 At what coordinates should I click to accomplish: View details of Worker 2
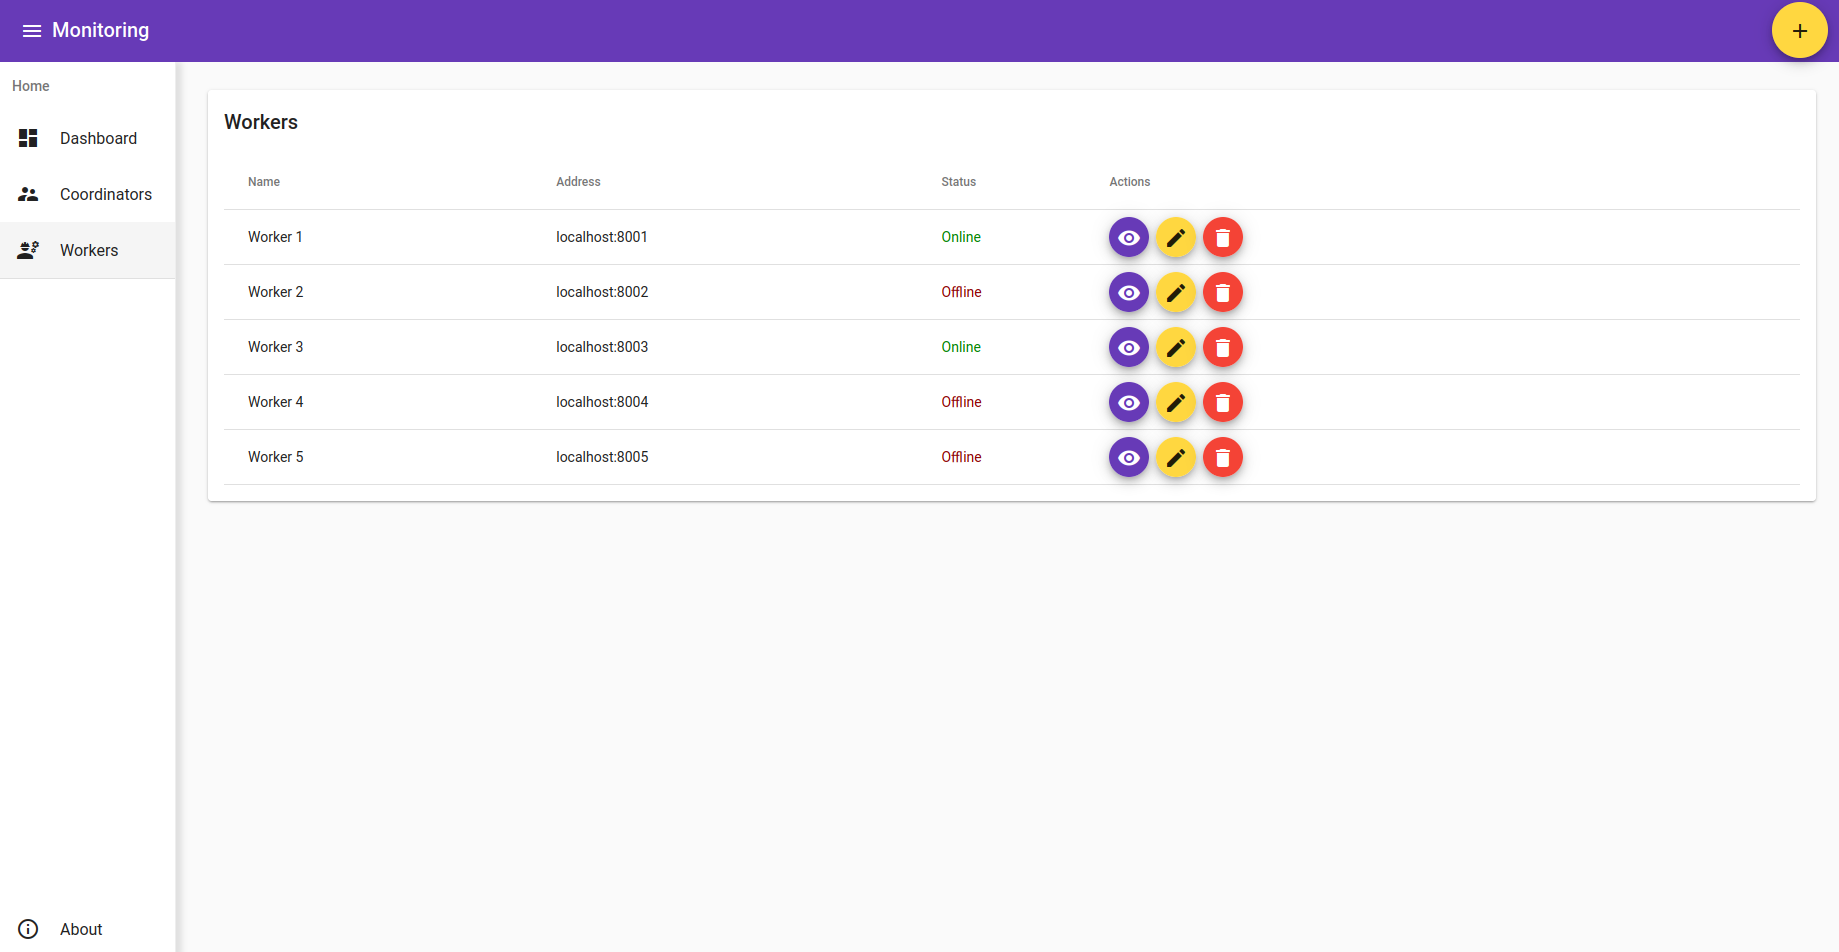[1128, 292]
